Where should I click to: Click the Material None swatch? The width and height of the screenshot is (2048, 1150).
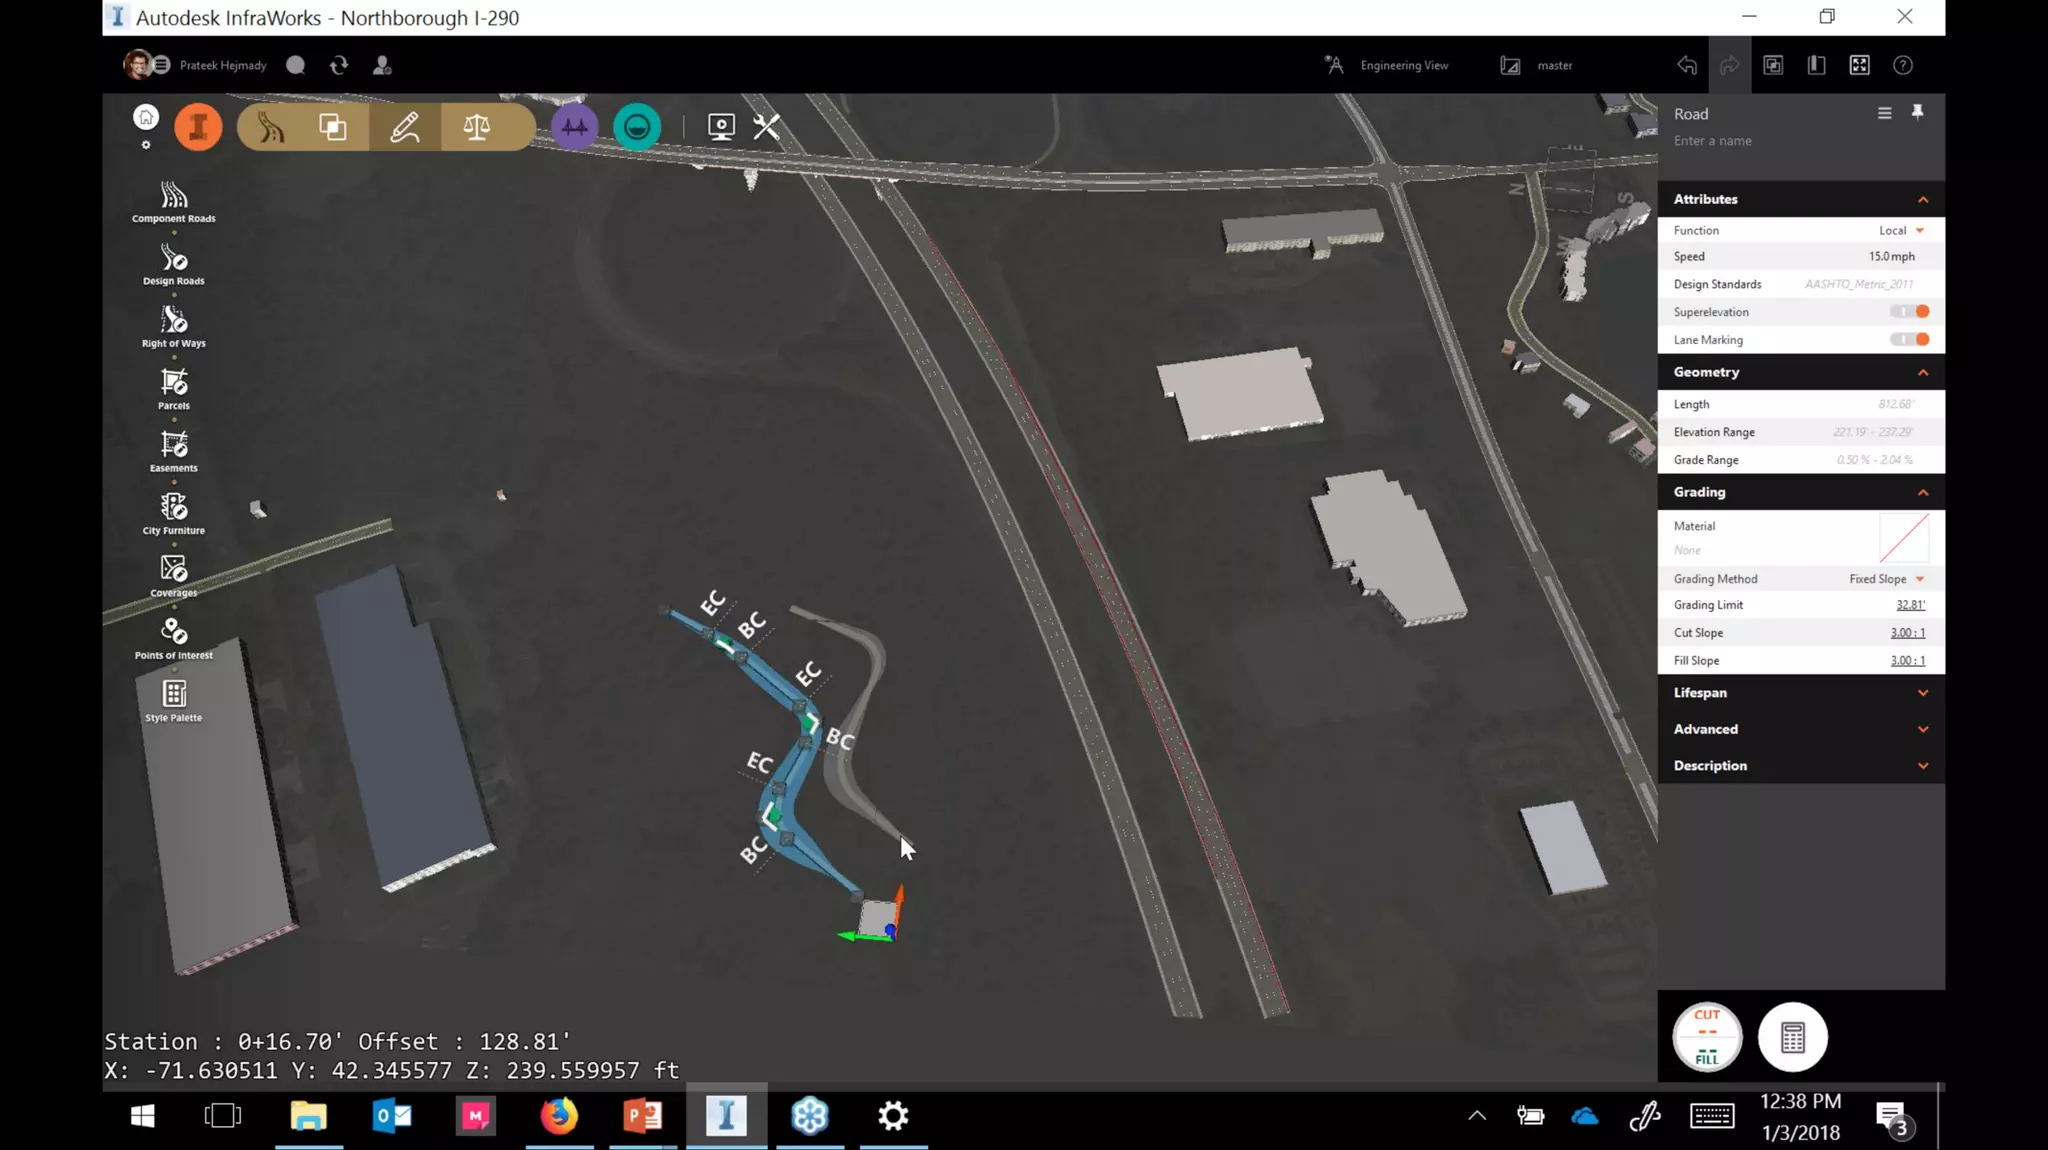(1904, 538)
